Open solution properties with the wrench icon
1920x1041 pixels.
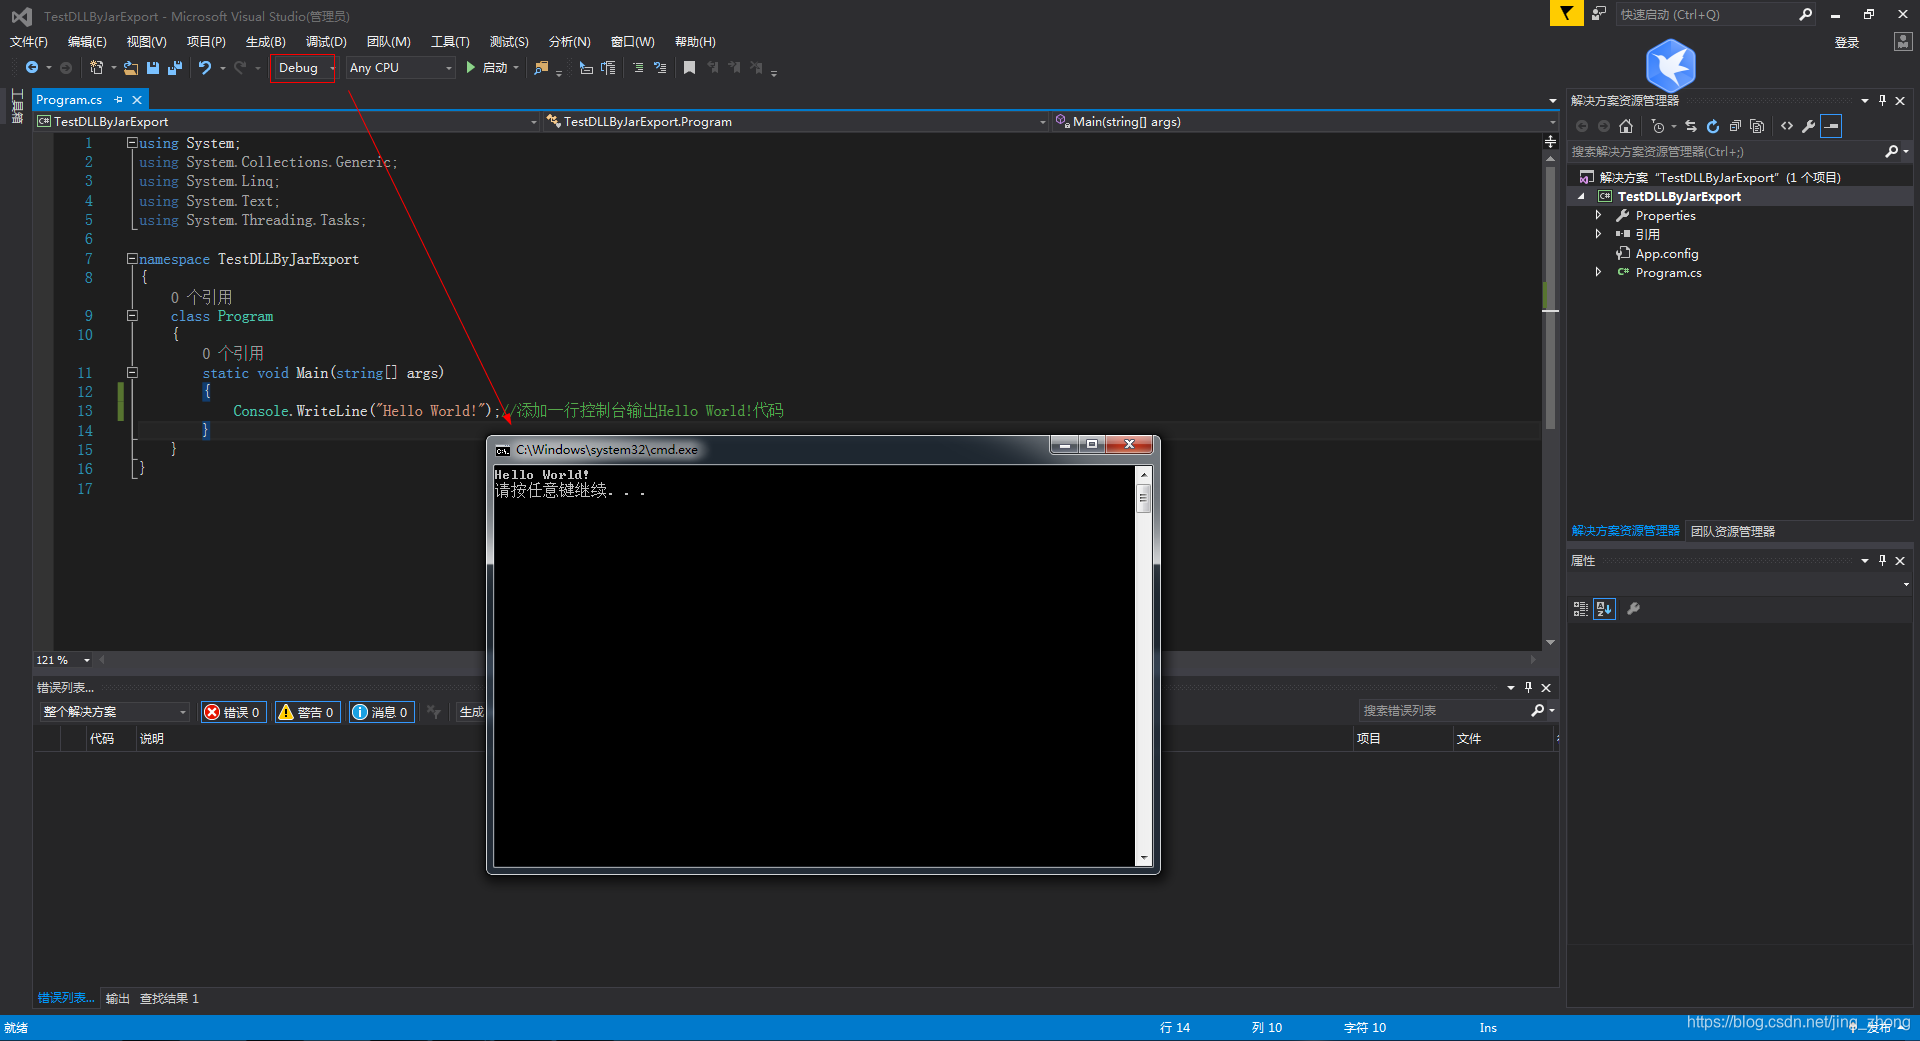pos(1809,126)
